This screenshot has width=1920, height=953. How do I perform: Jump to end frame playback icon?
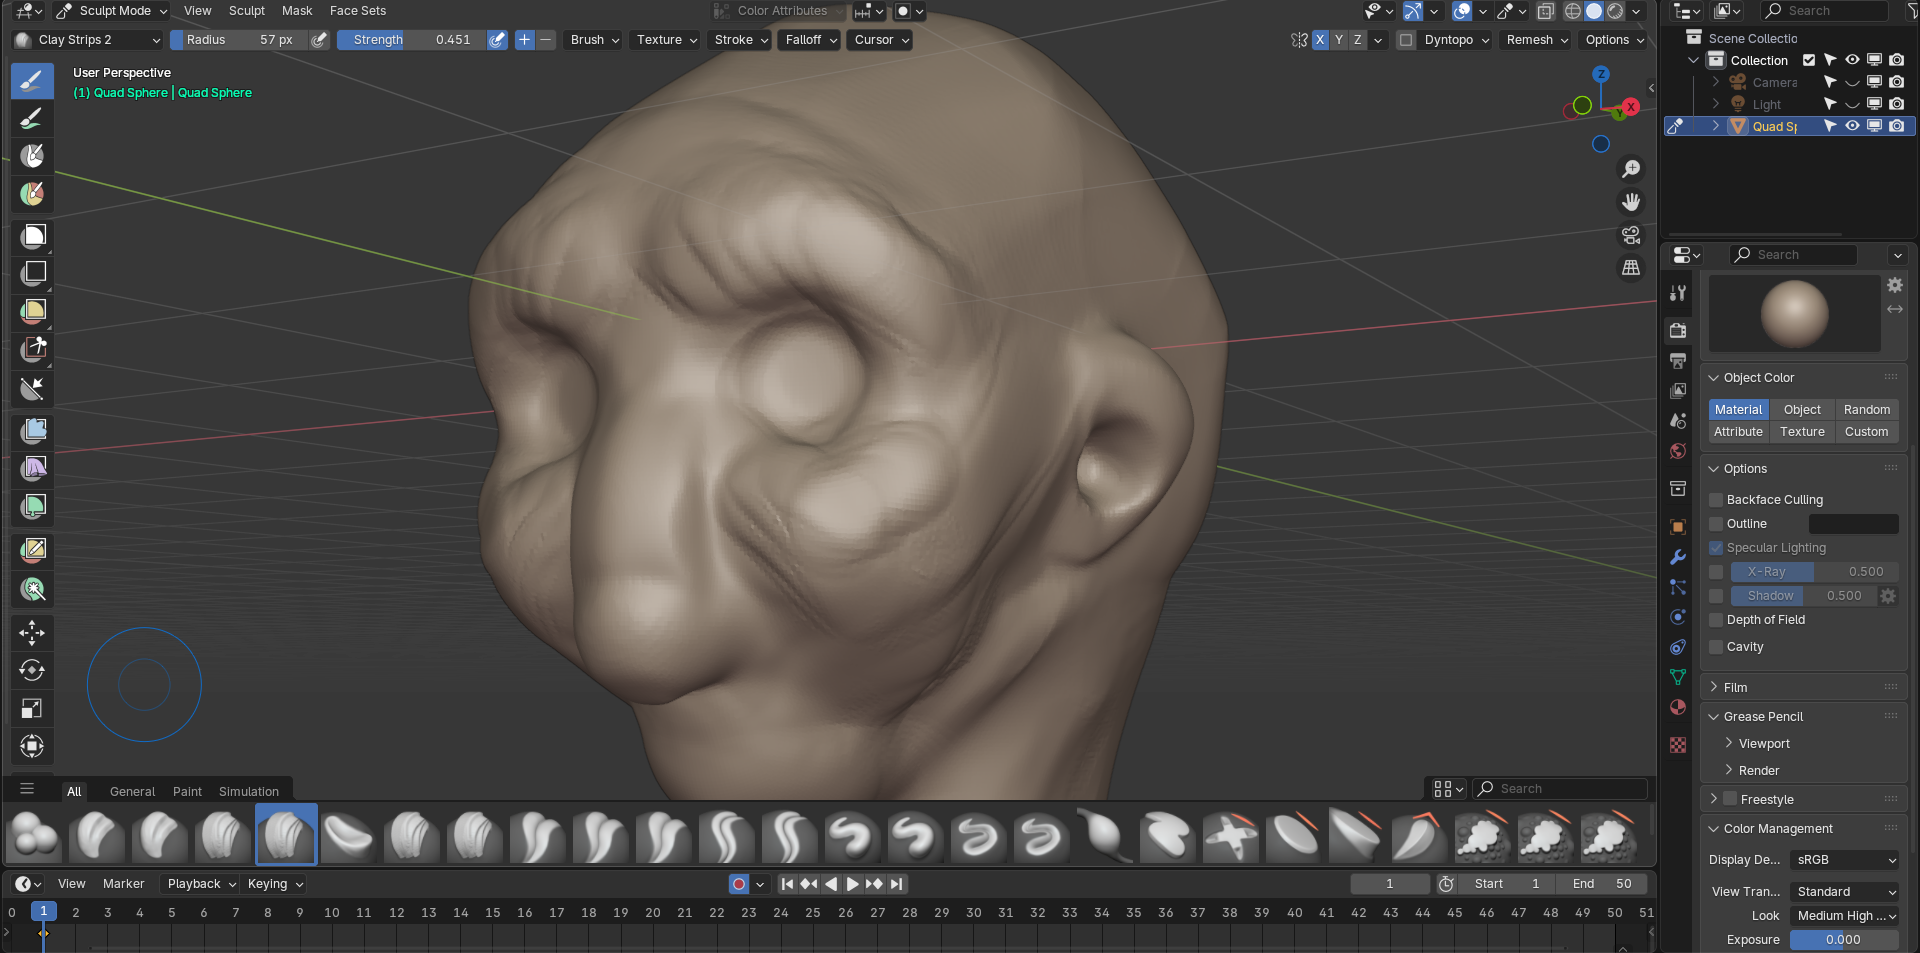click(x=897, y=884)
